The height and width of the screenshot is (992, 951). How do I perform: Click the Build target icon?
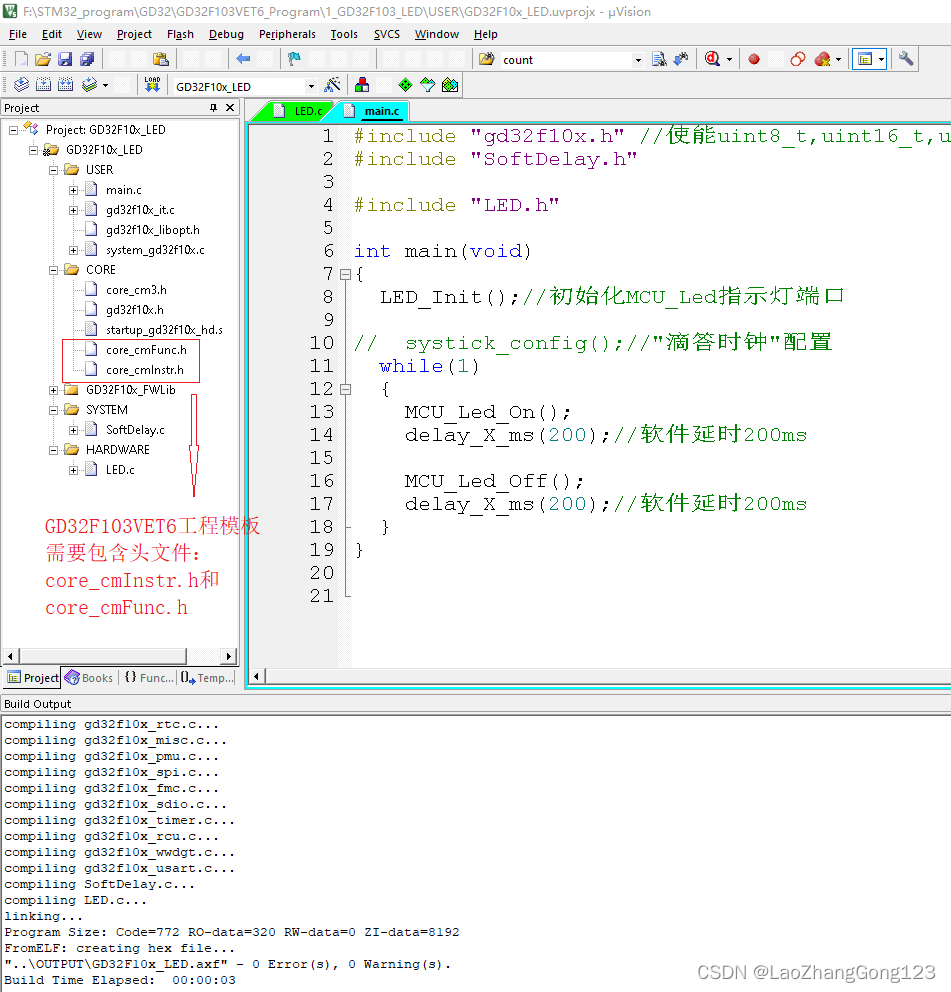click(43, 85)
